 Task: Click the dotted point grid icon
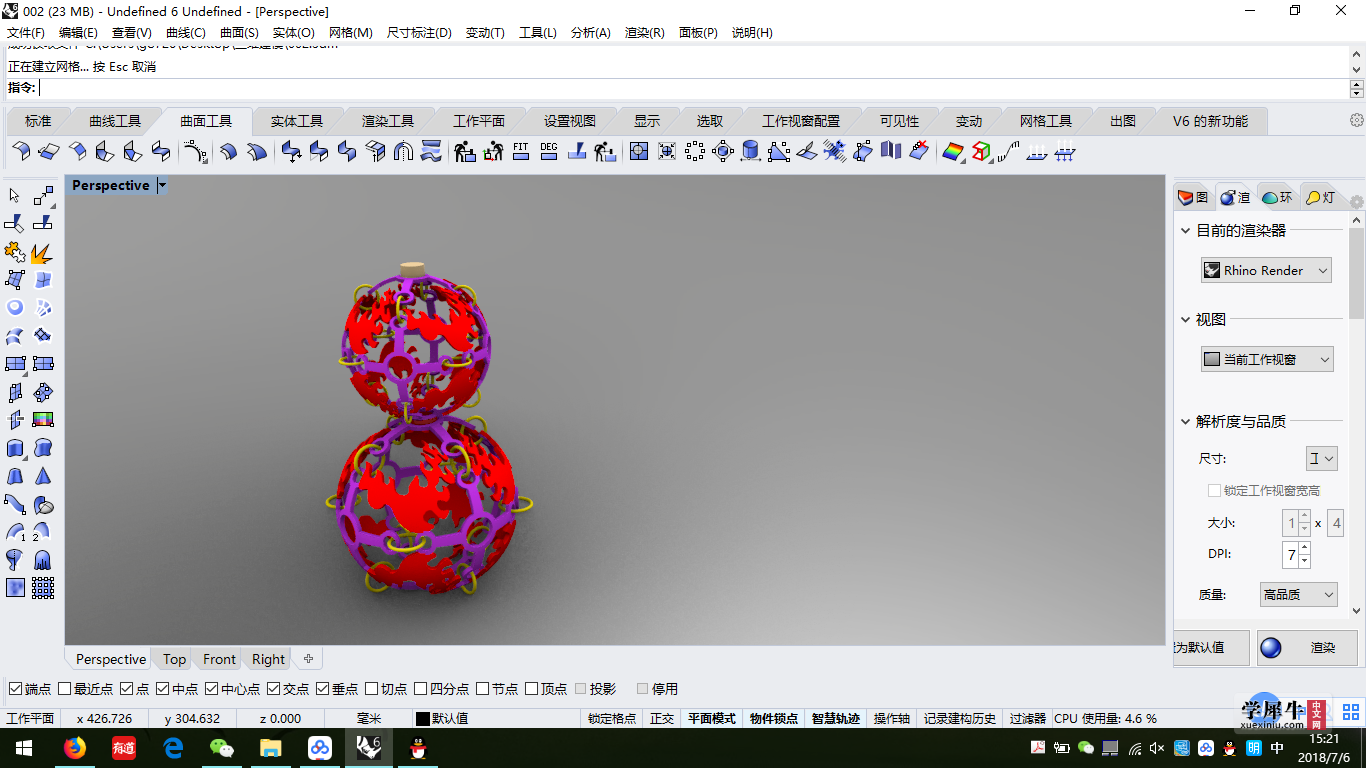[43, 588]
